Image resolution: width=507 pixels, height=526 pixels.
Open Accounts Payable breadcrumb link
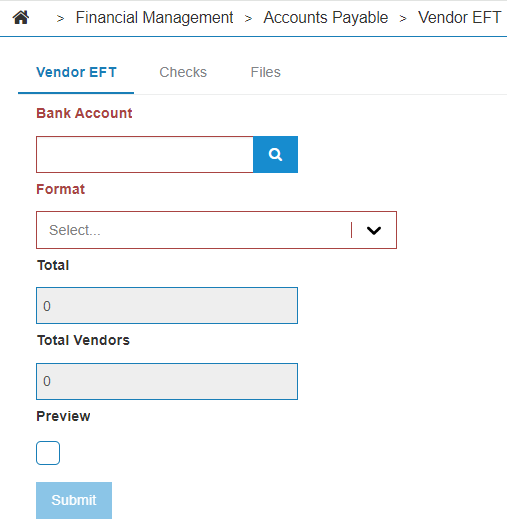click(x=325, y=17)
